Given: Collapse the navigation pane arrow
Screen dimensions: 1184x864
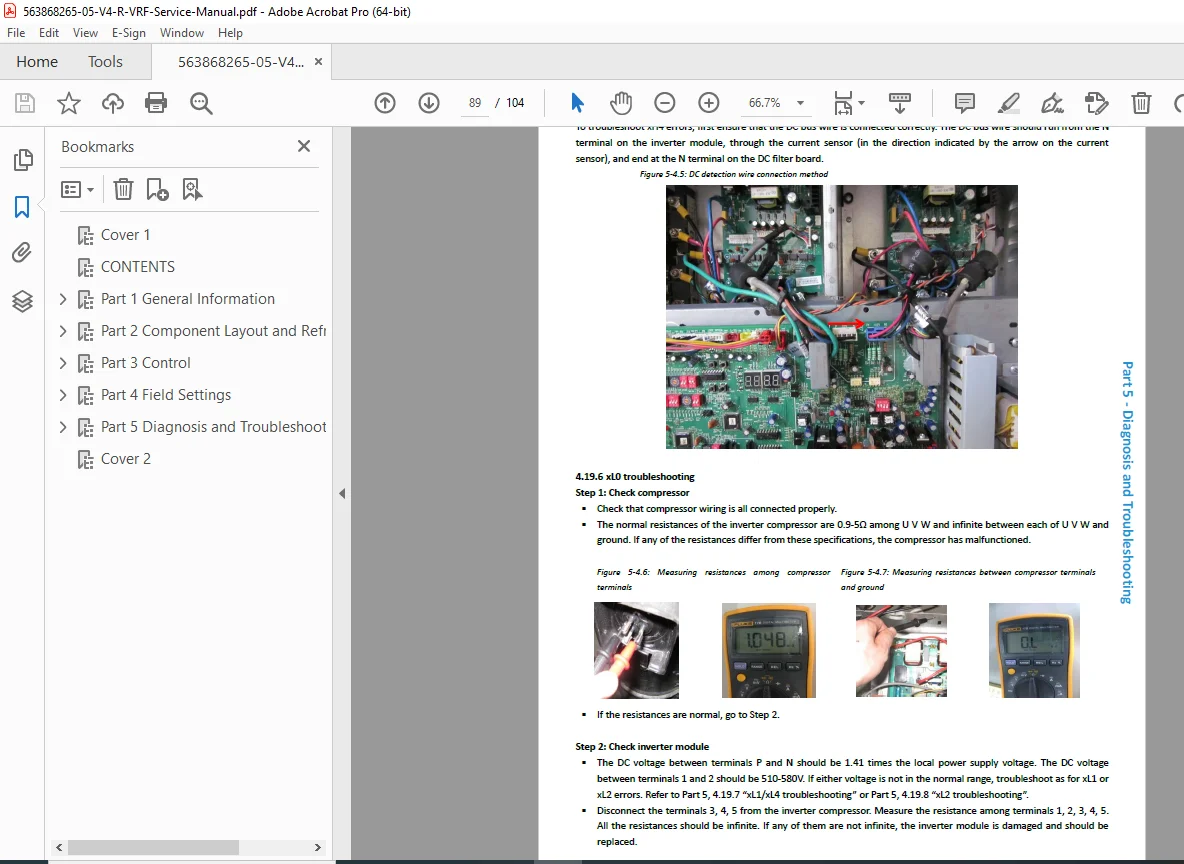Looking at the screenshot, I should pos(342,493).
